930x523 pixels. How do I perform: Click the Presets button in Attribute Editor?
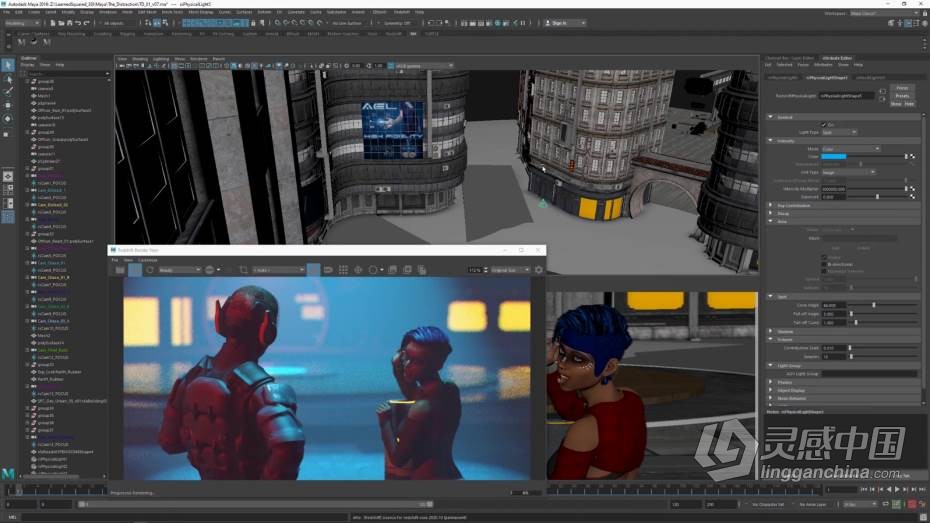coord(902,96)
